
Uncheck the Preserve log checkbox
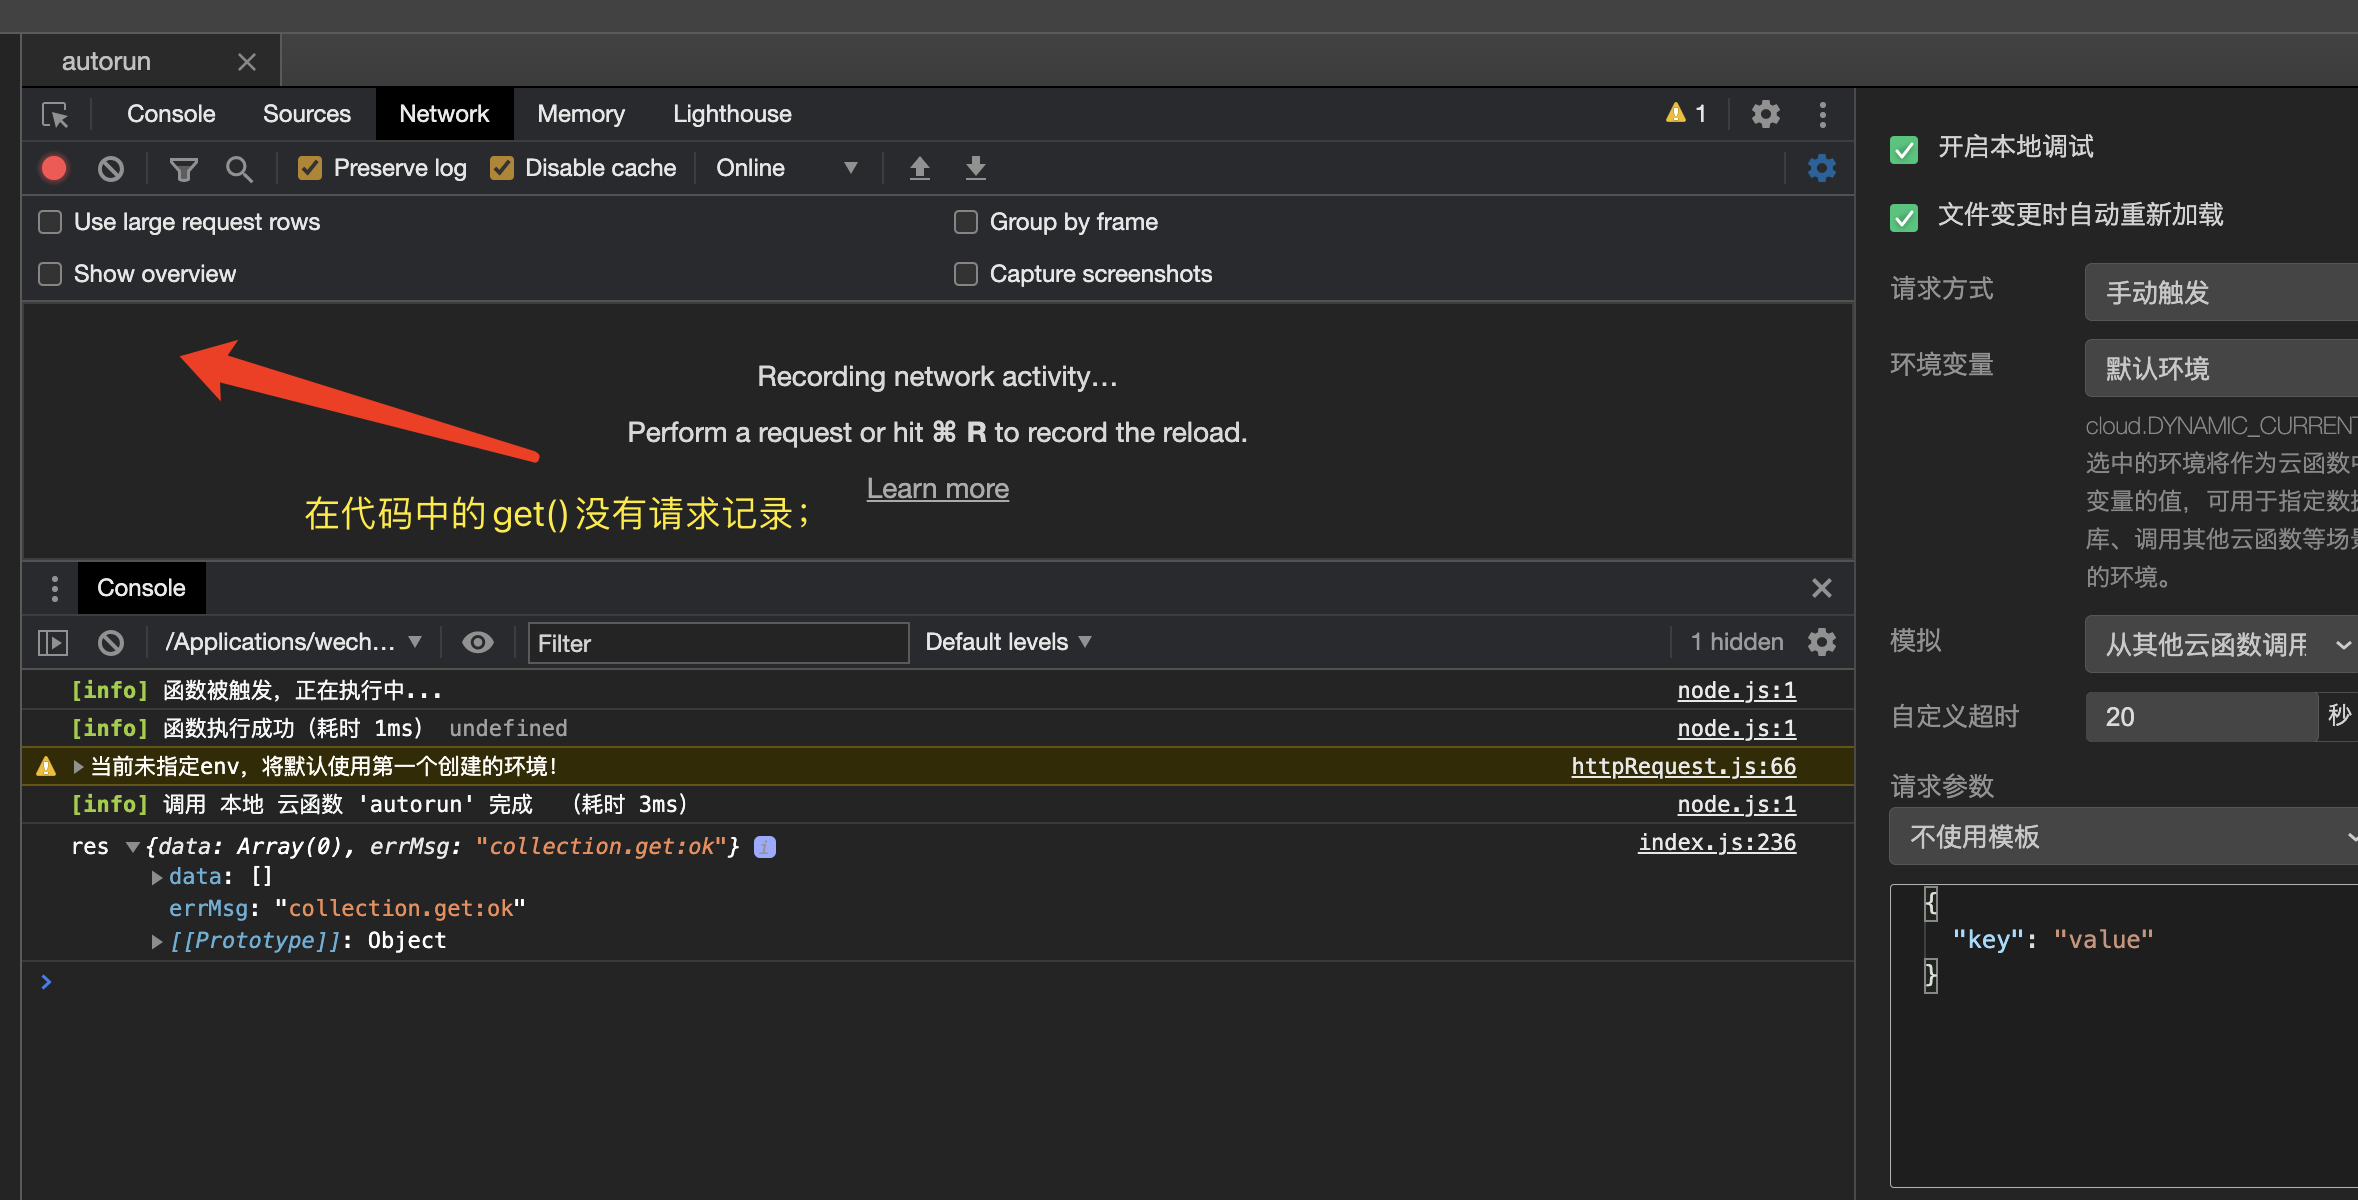[x=310, y=168]
